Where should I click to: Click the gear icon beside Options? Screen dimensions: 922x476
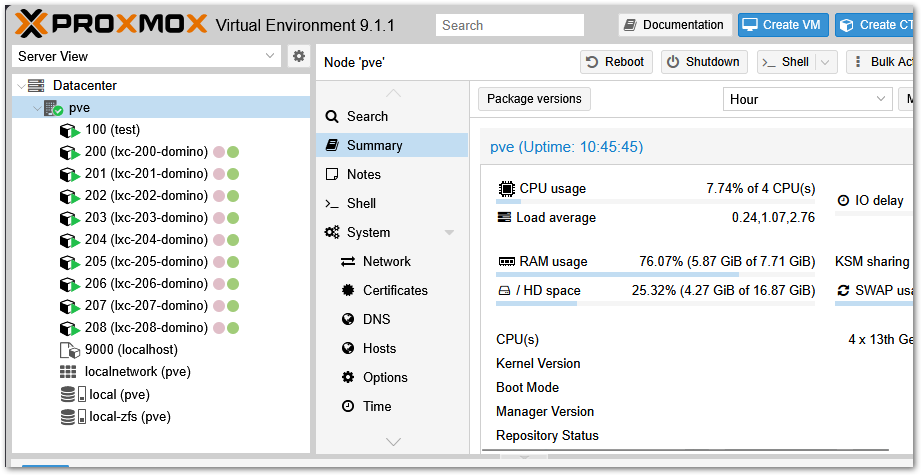348,377
